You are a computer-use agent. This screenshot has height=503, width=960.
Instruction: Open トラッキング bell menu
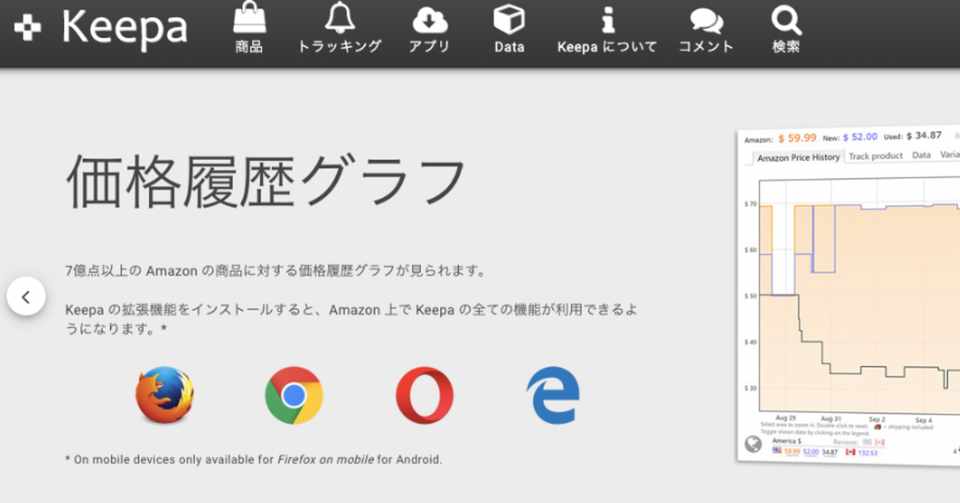[339, 28]
